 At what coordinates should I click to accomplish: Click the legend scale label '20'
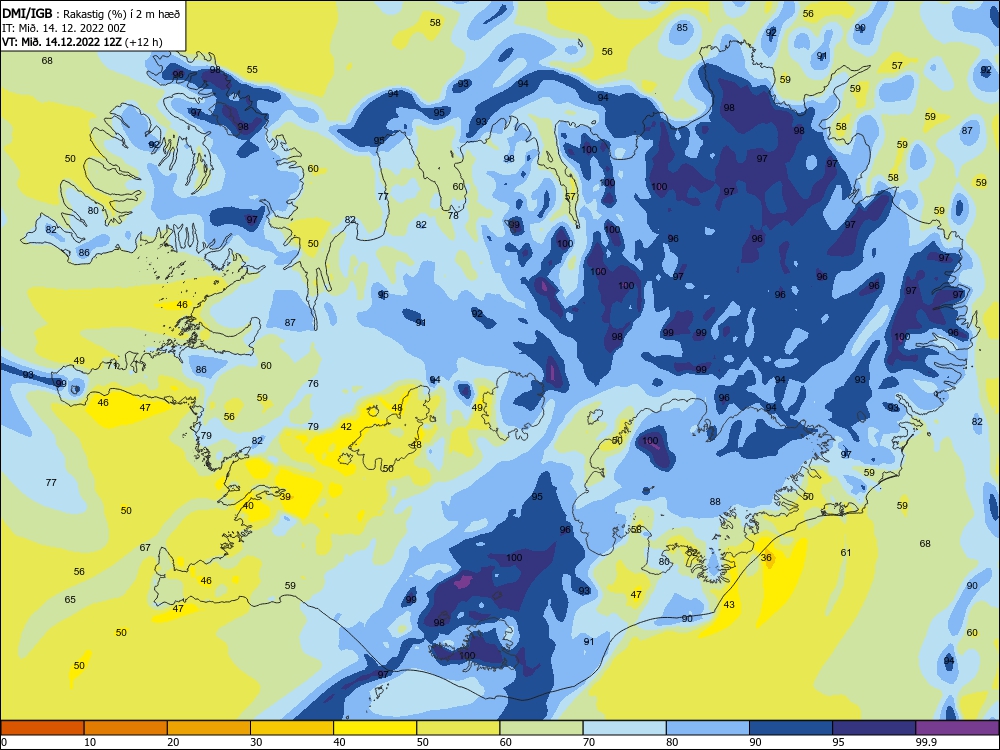coord(173,742)
